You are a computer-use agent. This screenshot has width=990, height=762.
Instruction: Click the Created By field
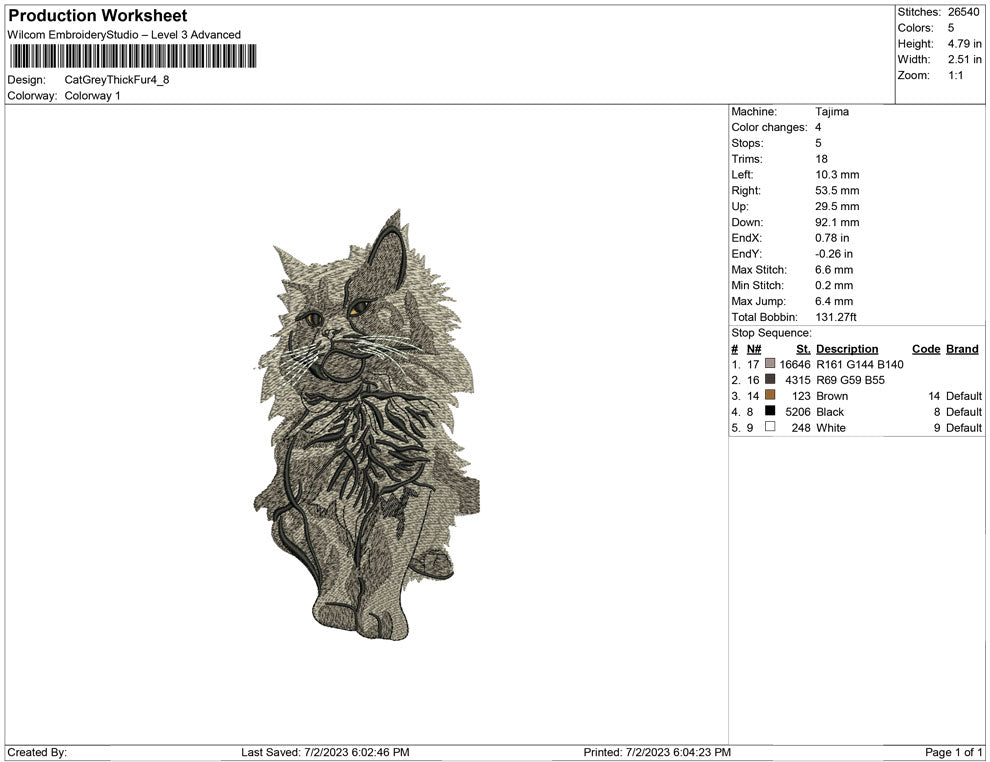[x=40, y=751]
